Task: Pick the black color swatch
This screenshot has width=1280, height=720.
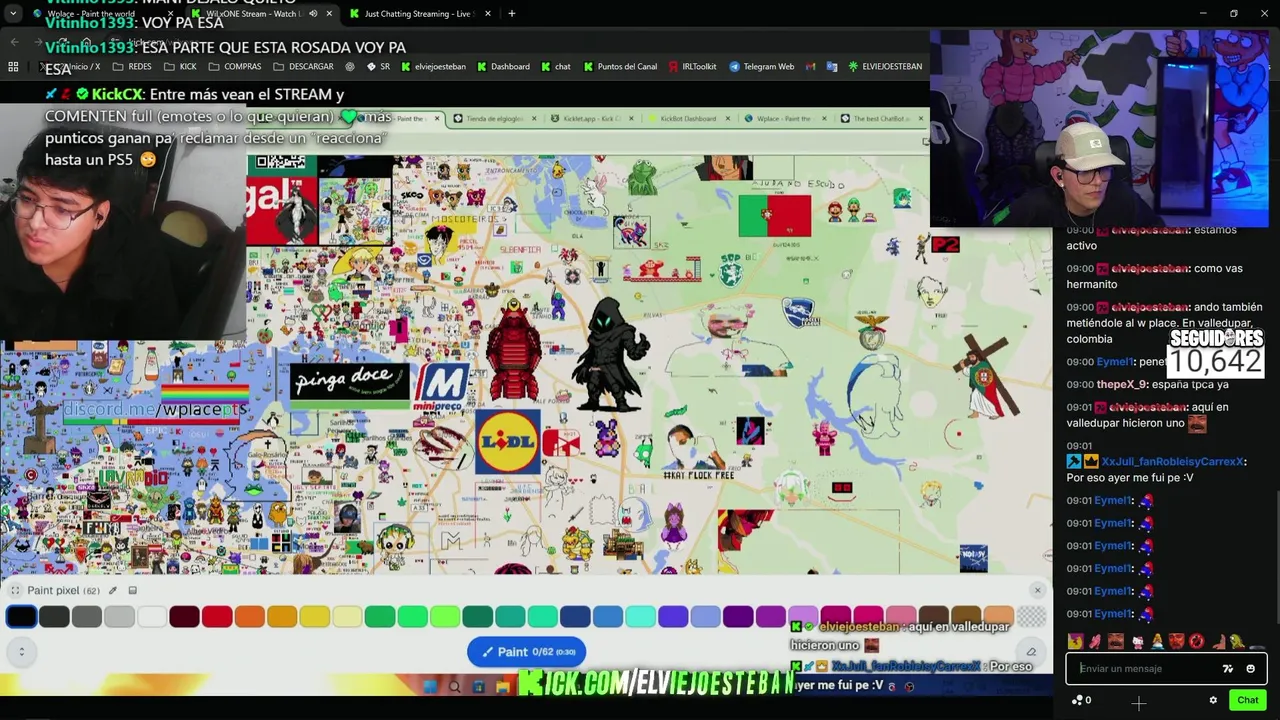Action: (21, 617)
